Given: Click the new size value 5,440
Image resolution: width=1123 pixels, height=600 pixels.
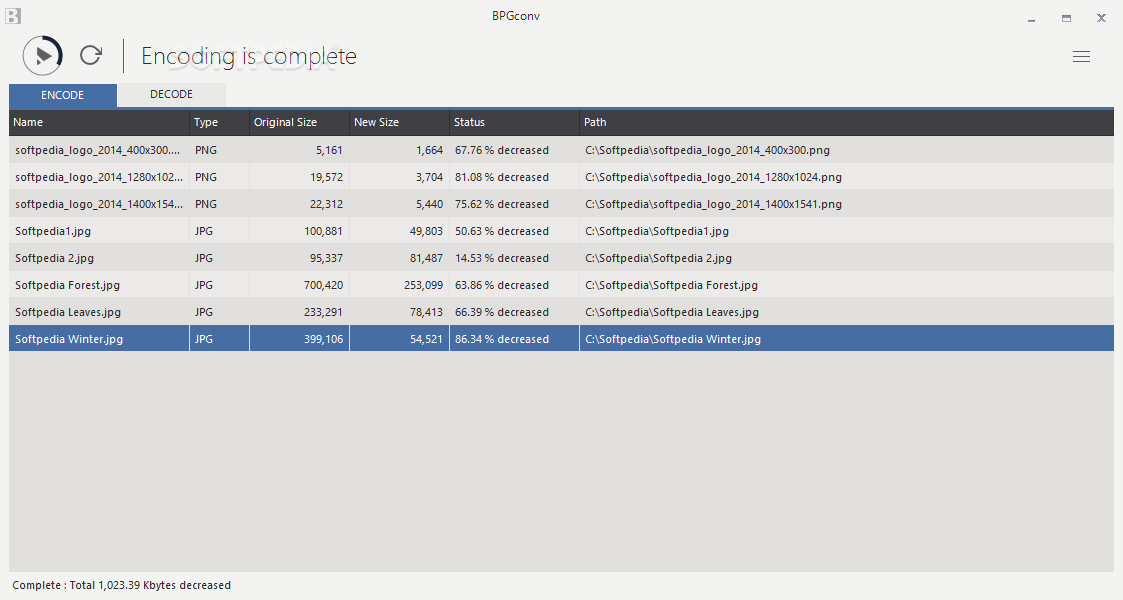Looking at the screenshot, I should (x=429, y=204).
